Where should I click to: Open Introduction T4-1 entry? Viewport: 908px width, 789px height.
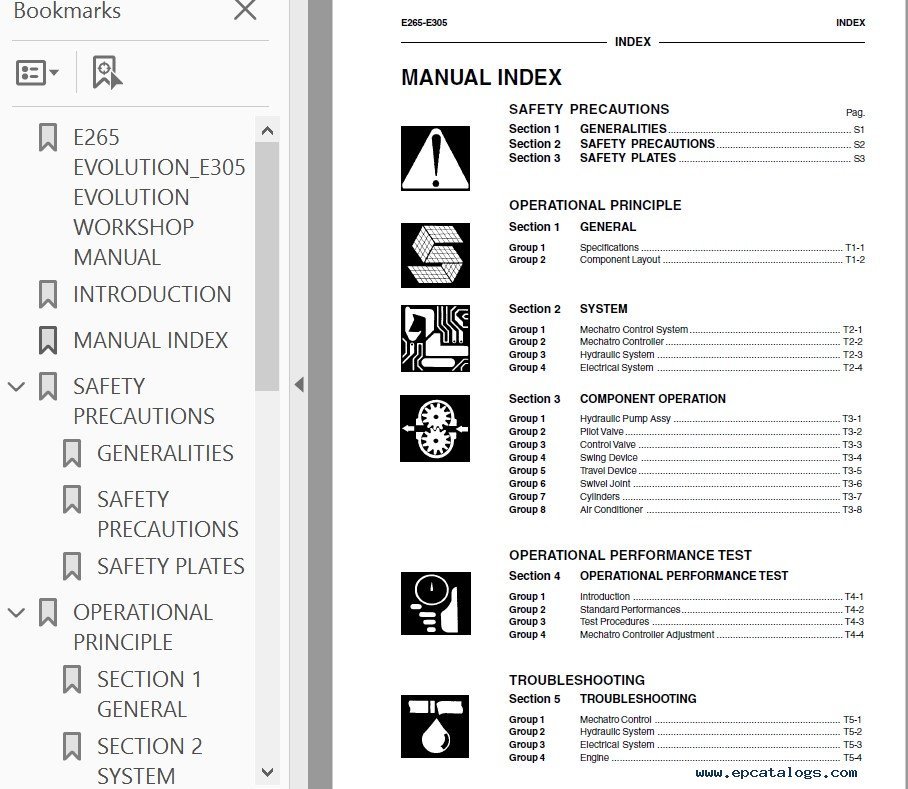pos(686,597)
